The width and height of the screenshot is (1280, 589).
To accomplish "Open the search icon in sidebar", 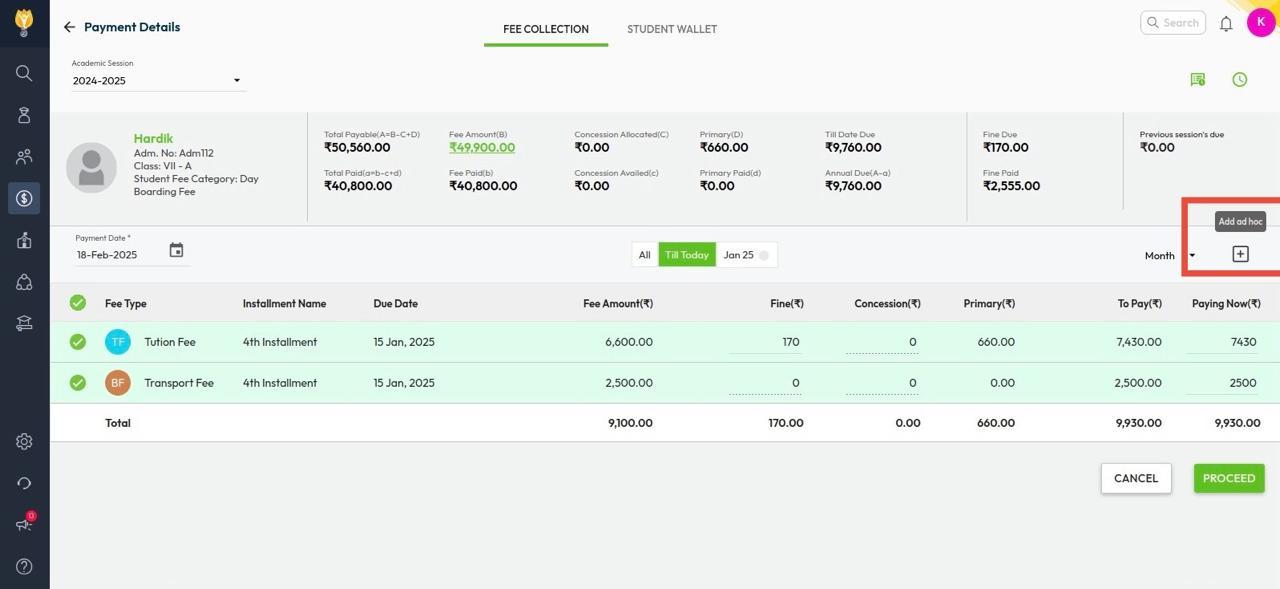I will pyautogui.click(x=24, y=73).
